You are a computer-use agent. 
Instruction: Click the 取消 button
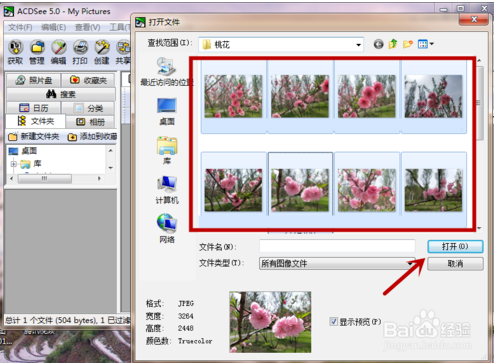click(x=455, y=264)
